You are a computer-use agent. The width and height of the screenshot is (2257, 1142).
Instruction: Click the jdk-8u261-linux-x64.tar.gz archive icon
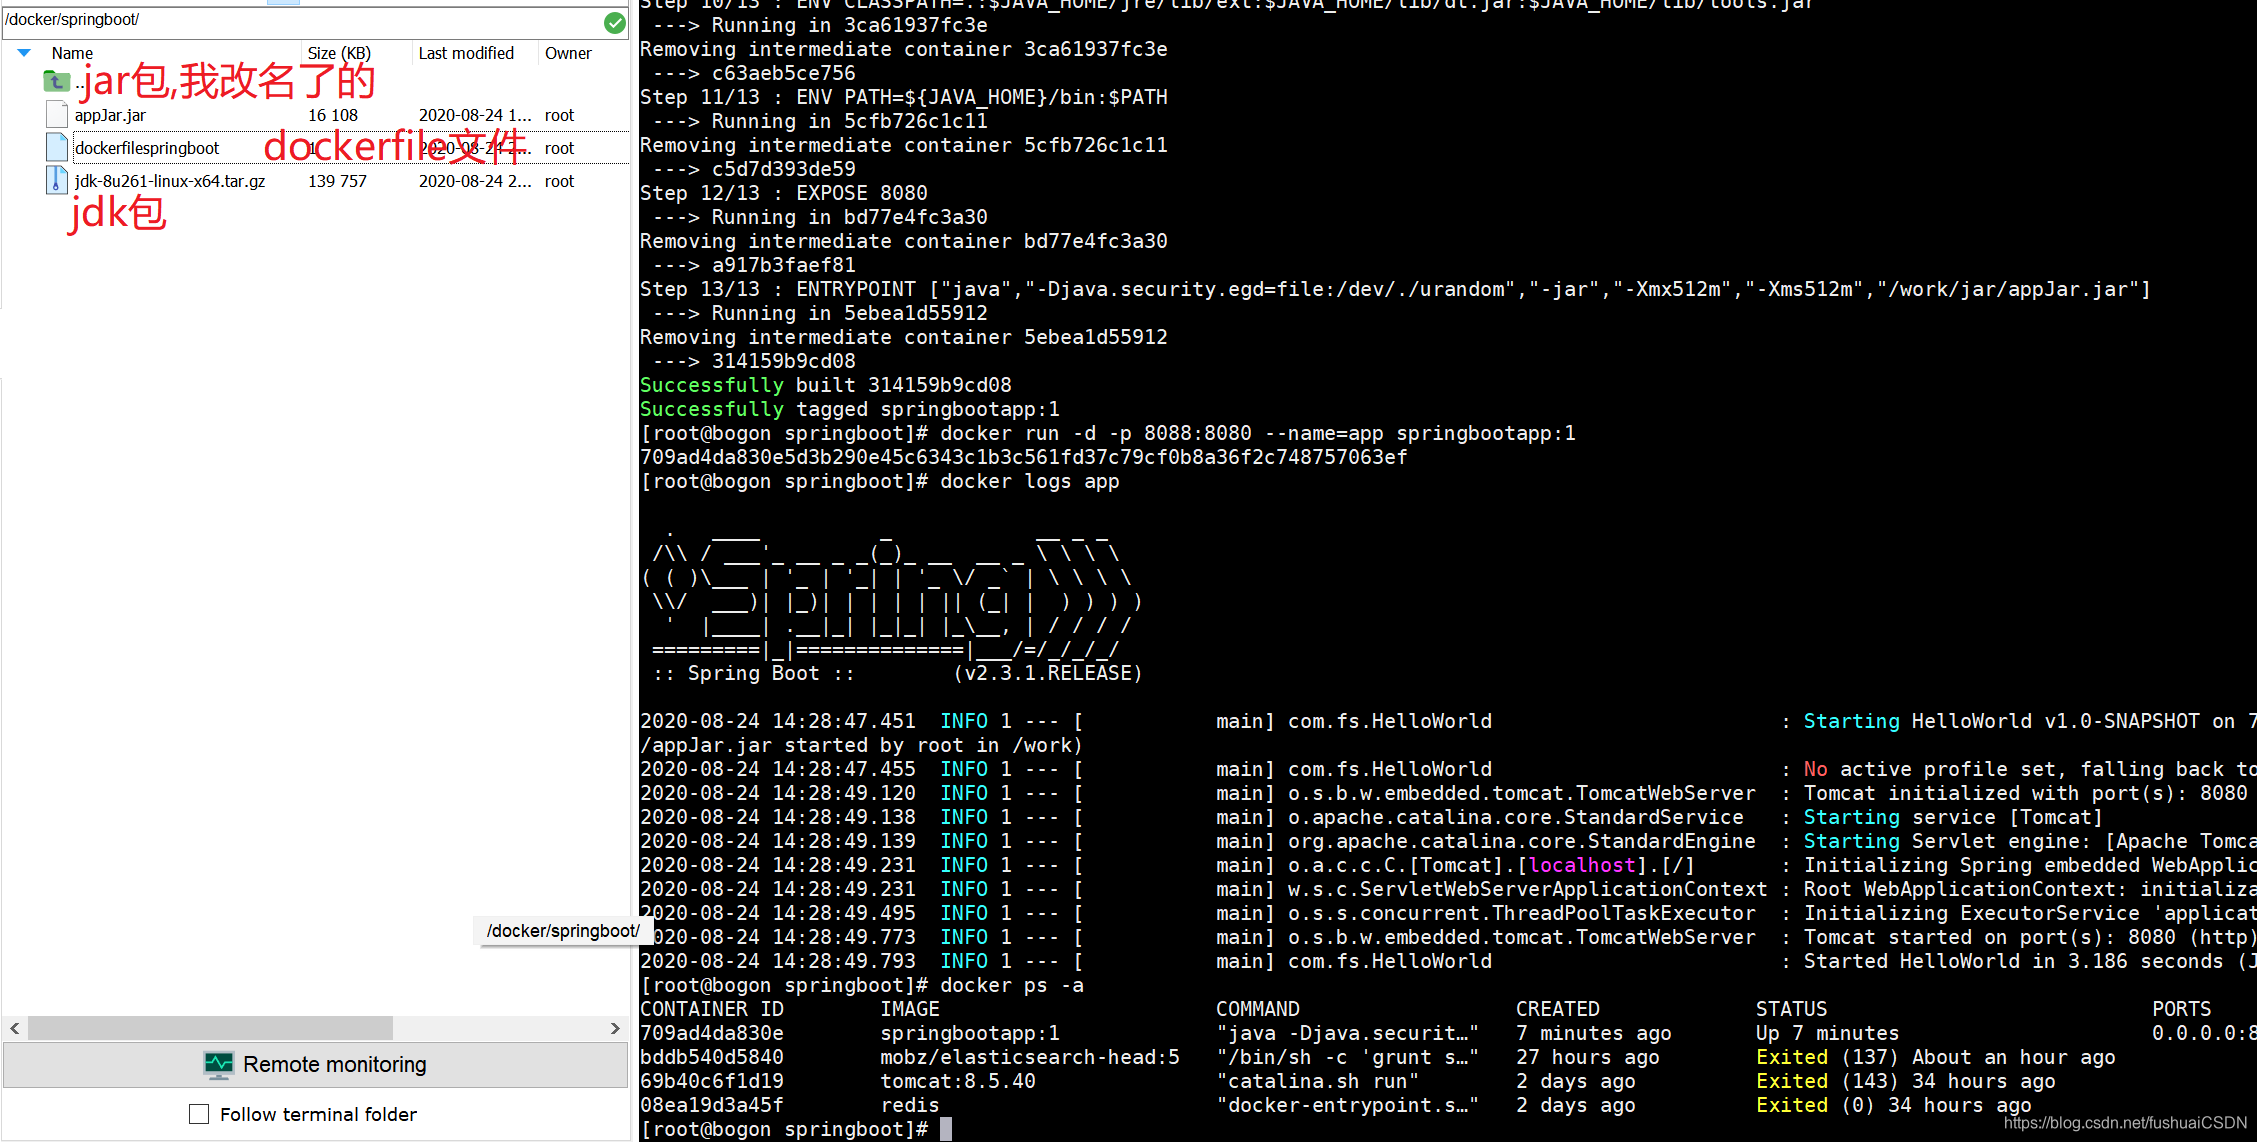click(x=56, y=181)
